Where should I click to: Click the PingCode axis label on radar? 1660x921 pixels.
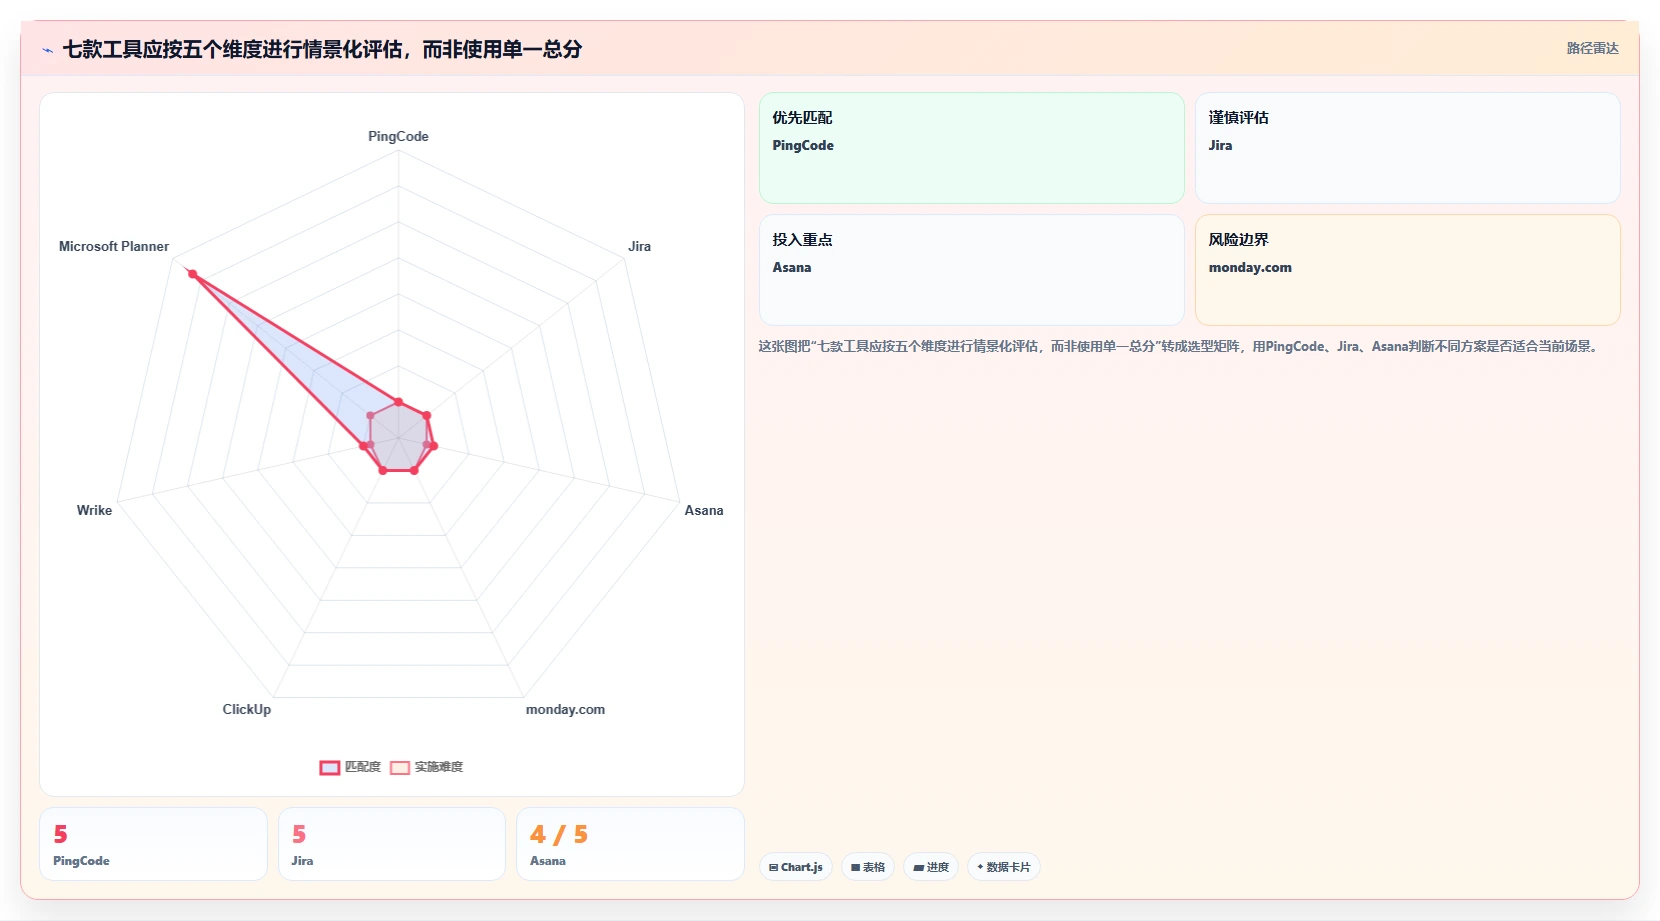point(398,137)
